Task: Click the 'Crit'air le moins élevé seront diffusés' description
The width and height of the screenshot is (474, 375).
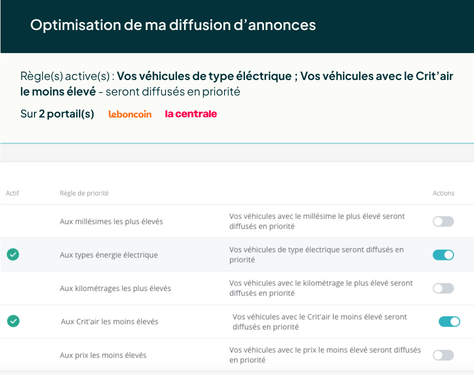Action: 320,322
